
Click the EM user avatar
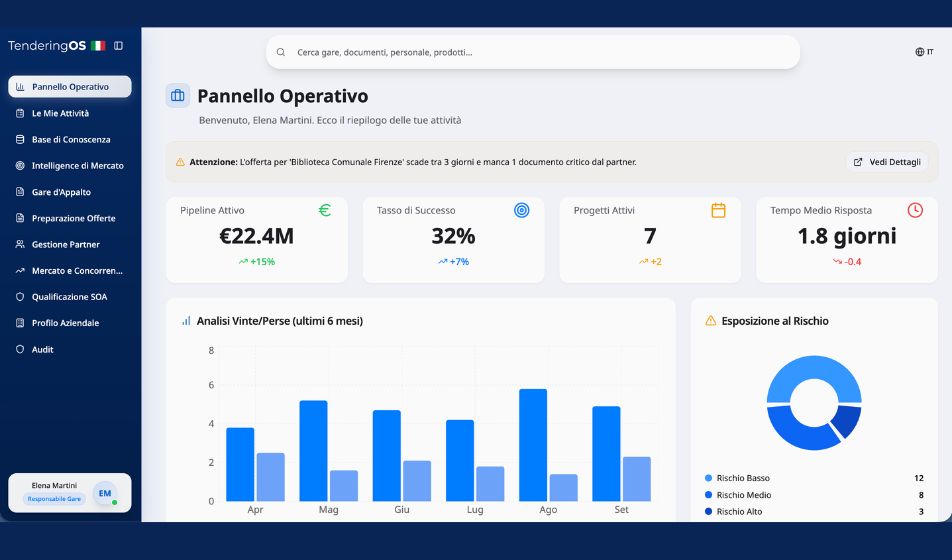tap(105, 493)
